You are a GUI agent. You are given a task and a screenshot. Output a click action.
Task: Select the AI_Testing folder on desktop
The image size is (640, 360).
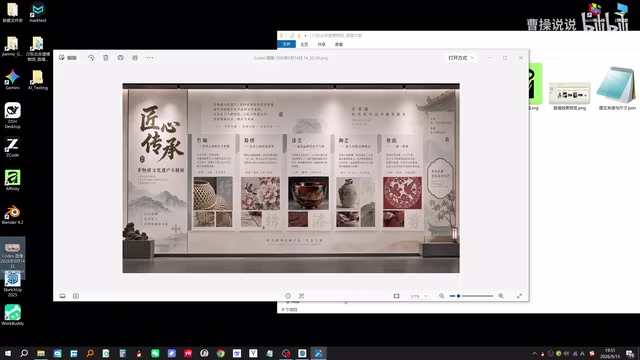click(38, 80)
